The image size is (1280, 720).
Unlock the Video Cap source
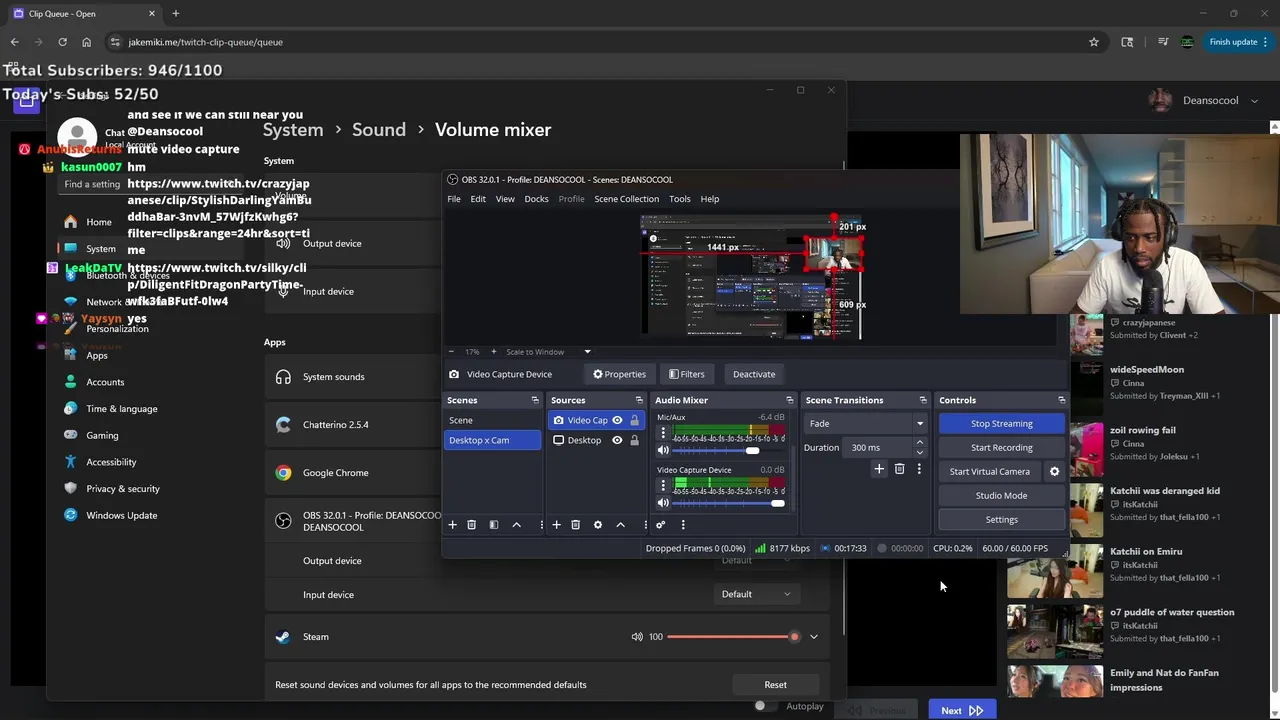pyautogui.click(x=634, y=420)
